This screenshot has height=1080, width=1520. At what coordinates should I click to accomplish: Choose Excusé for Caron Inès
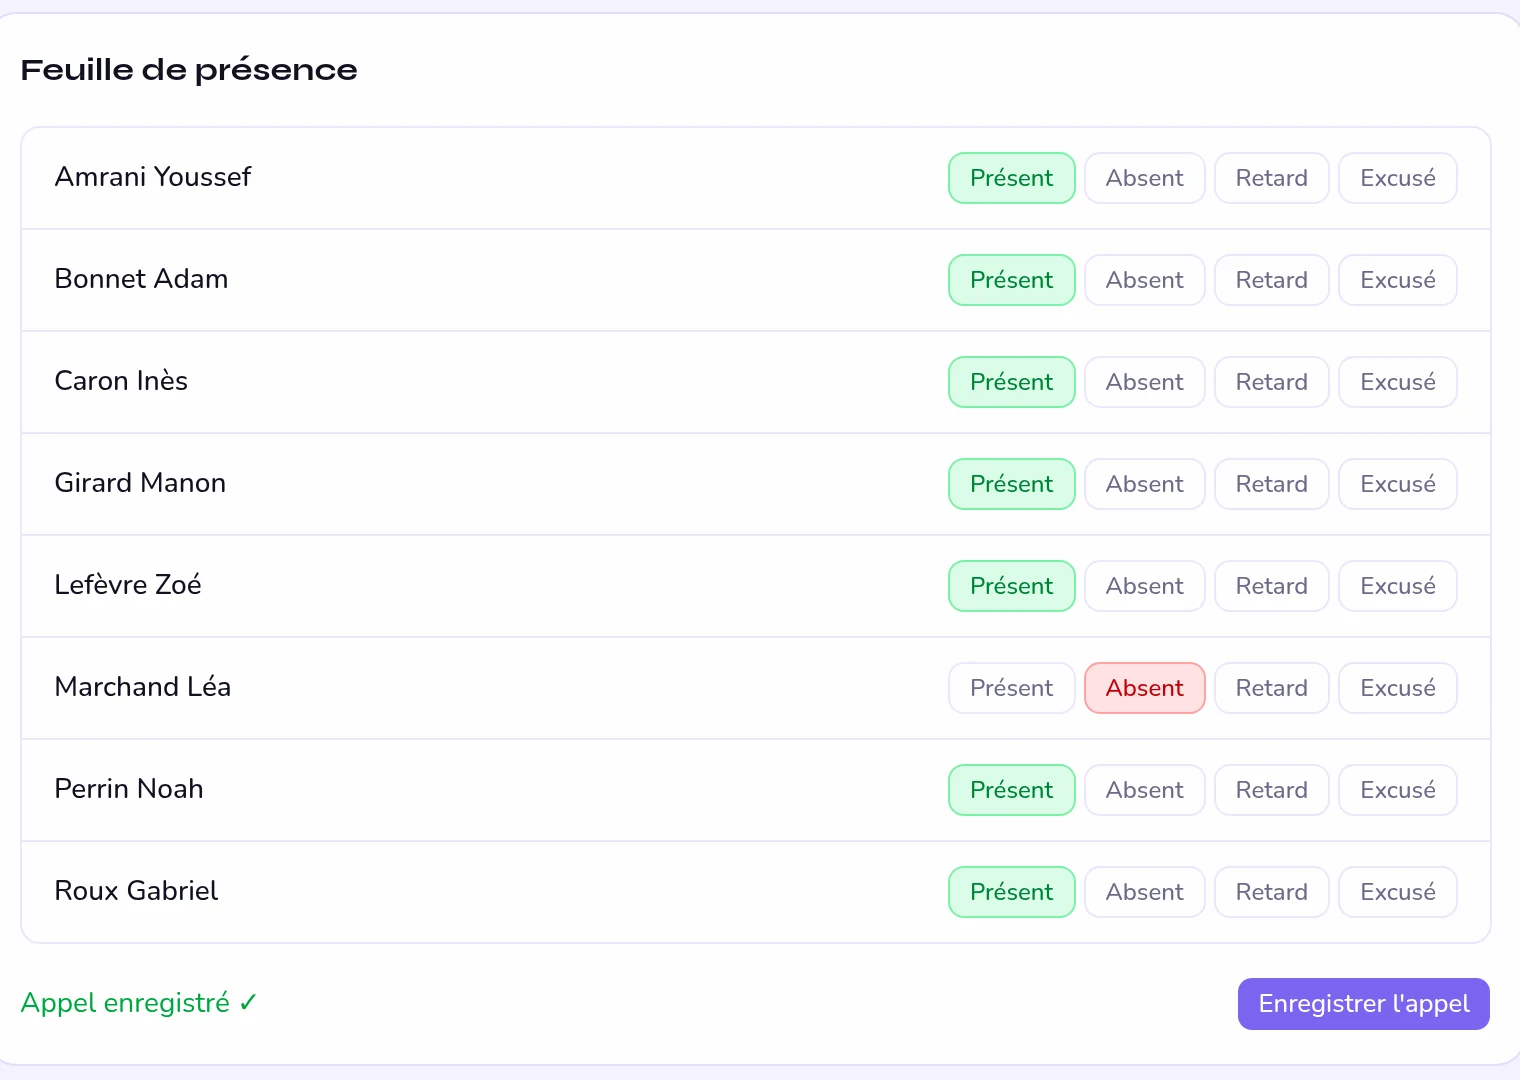[1397, 382]
